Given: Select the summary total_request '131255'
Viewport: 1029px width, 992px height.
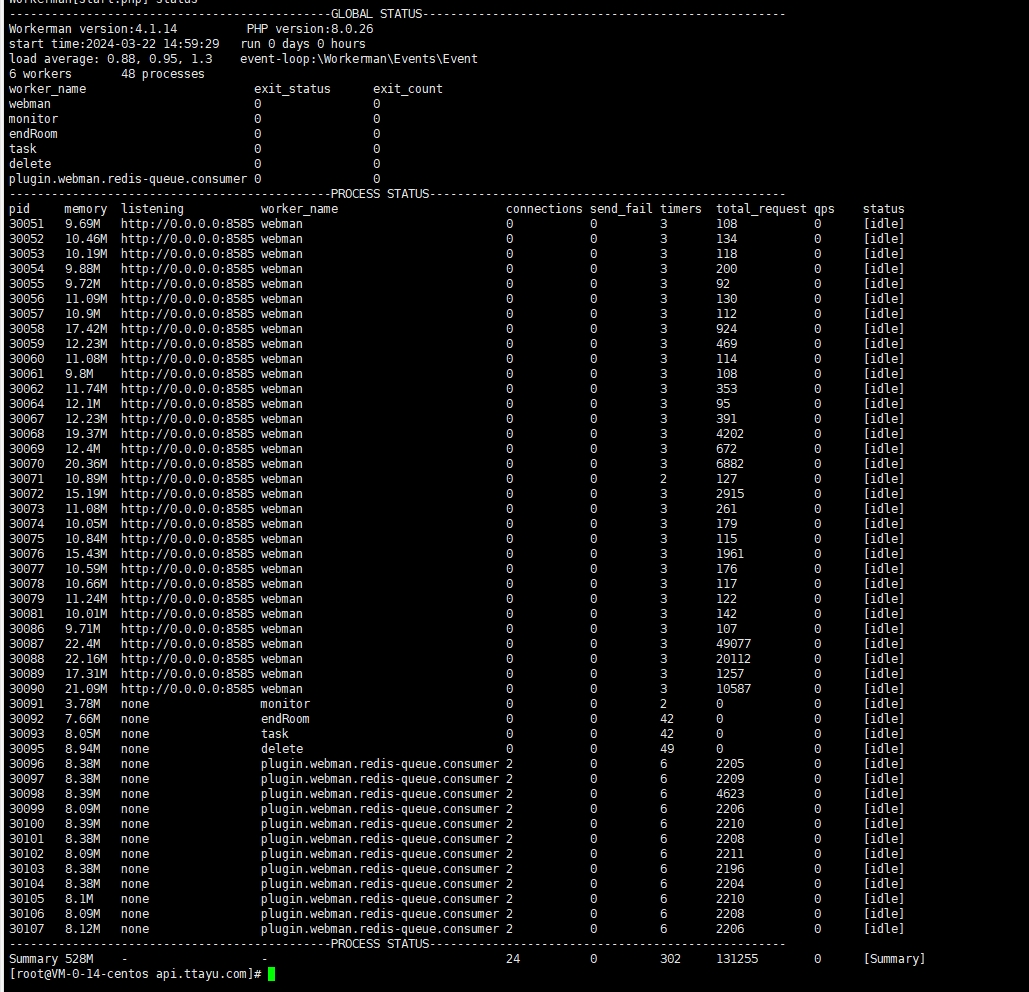Looking at the screenshot, I should point(737,959).
